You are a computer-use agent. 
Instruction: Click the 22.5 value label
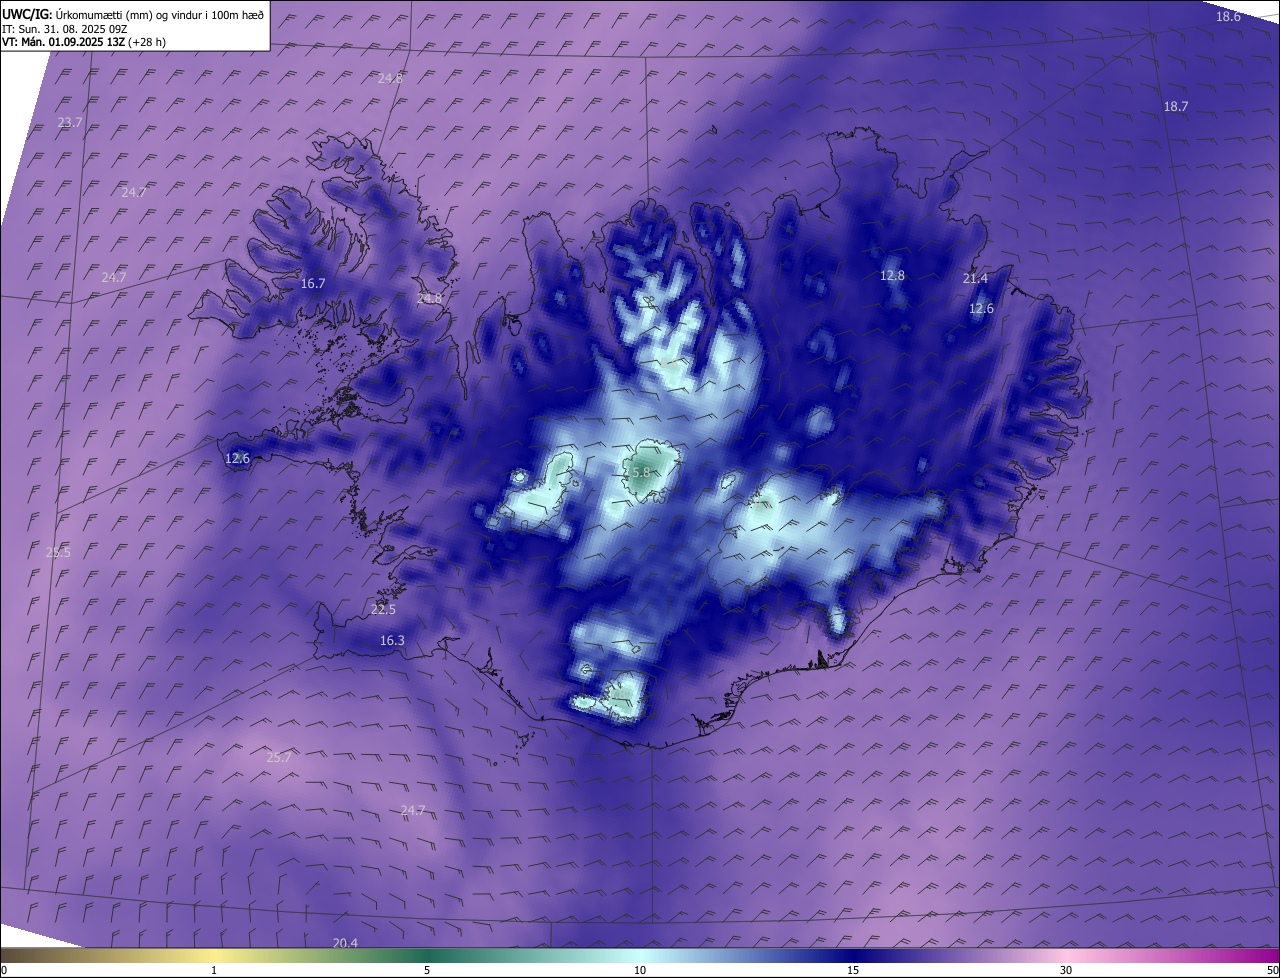tap(383, 609)
